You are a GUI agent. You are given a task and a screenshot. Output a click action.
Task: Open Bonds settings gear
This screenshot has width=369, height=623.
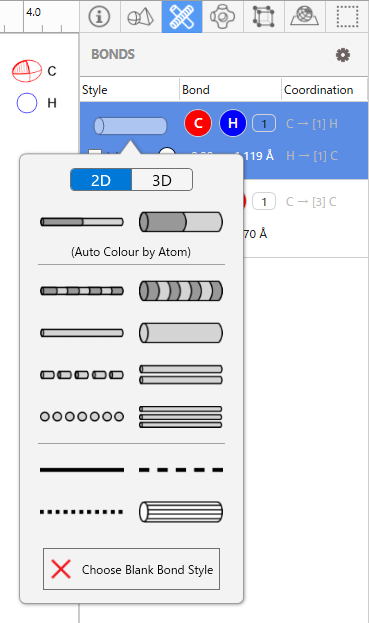coord(343,55)
